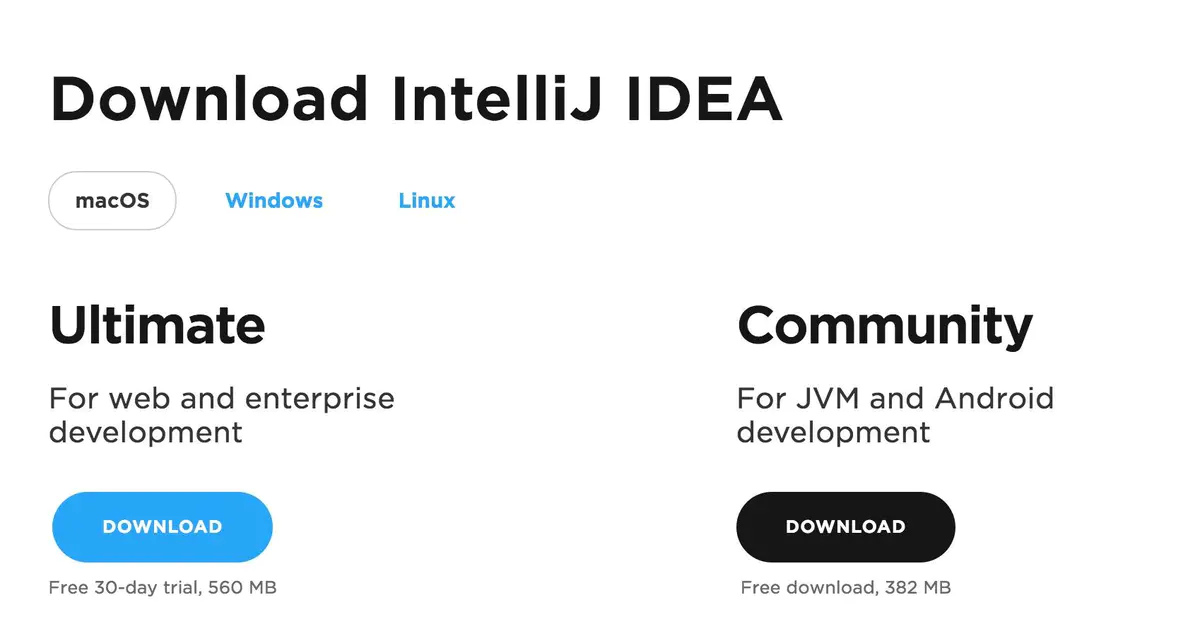Click the 'For JVM and Android' line
The height and width of the screenshot is (636, 1200).
tap(896, 398)
